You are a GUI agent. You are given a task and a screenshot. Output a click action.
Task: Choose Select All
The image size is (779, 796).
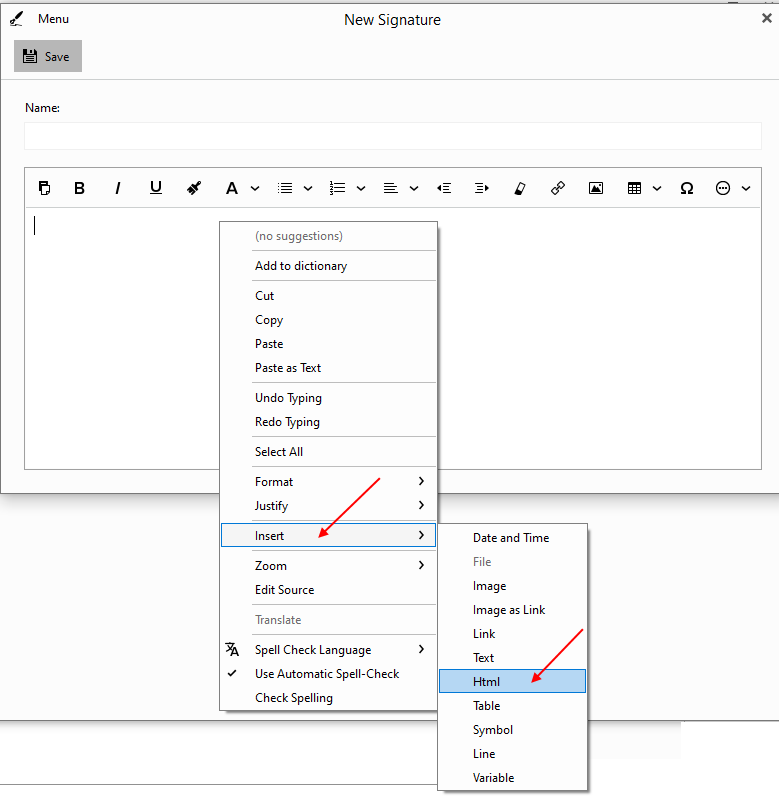click(x=328, y=451)
